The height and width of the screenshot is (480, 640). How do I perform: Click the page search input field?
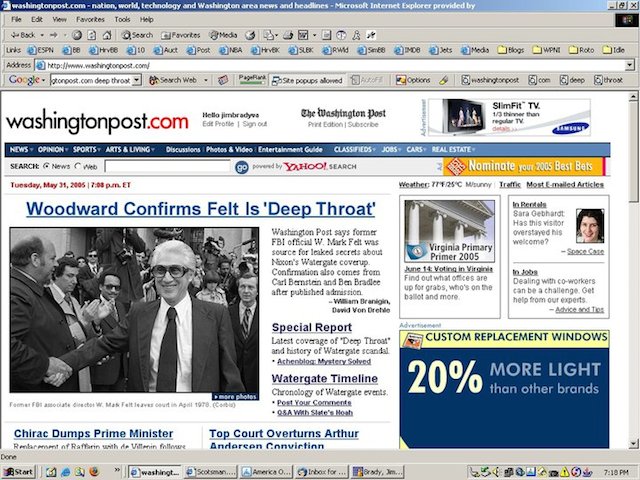[167, 166]
